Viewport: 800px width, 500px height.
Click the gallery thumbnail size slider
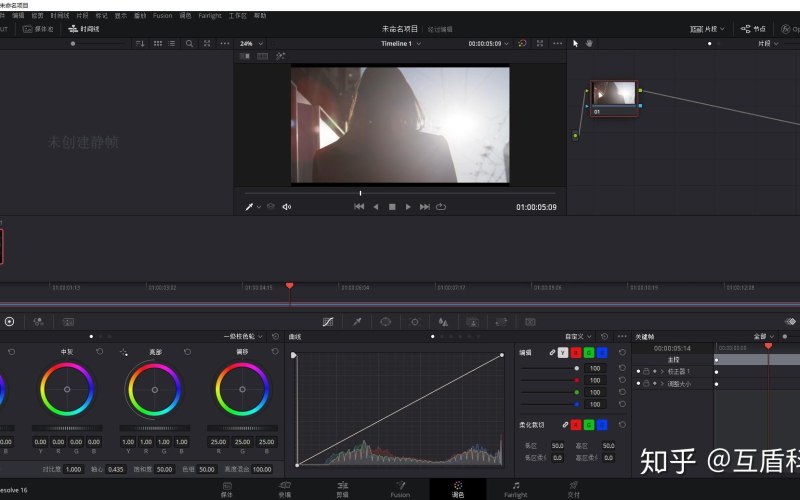(x=73, y=44)
